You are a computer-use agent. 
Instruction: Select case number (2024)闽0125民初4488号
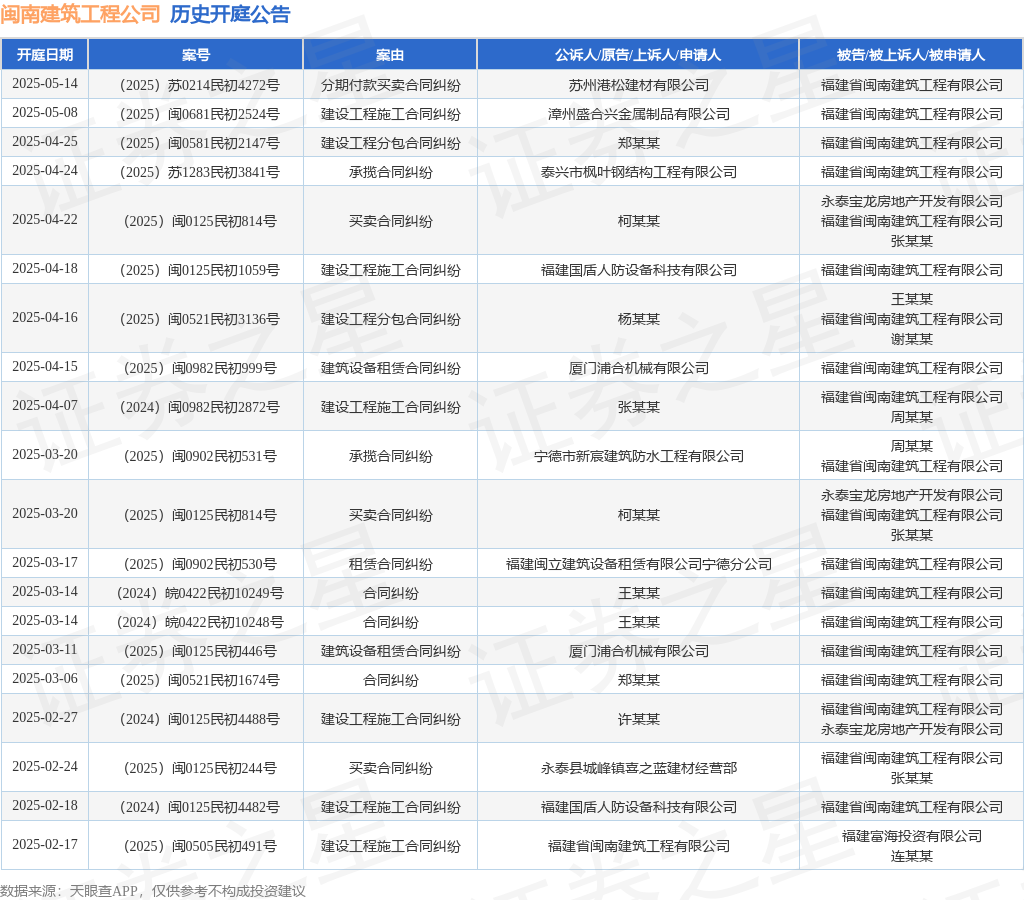[x=199, y=719]
